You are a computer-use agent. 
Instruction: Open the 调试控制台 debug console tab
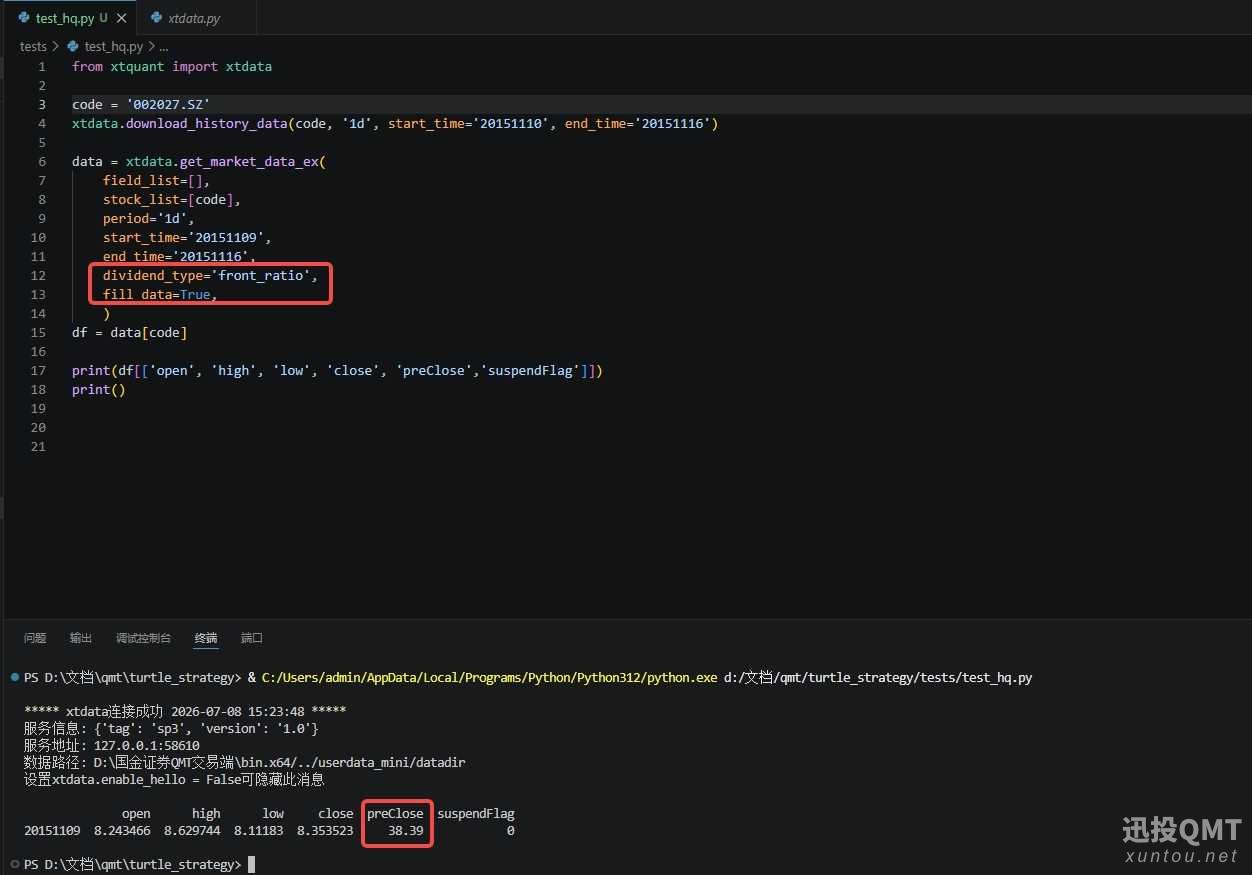[143, 638]
